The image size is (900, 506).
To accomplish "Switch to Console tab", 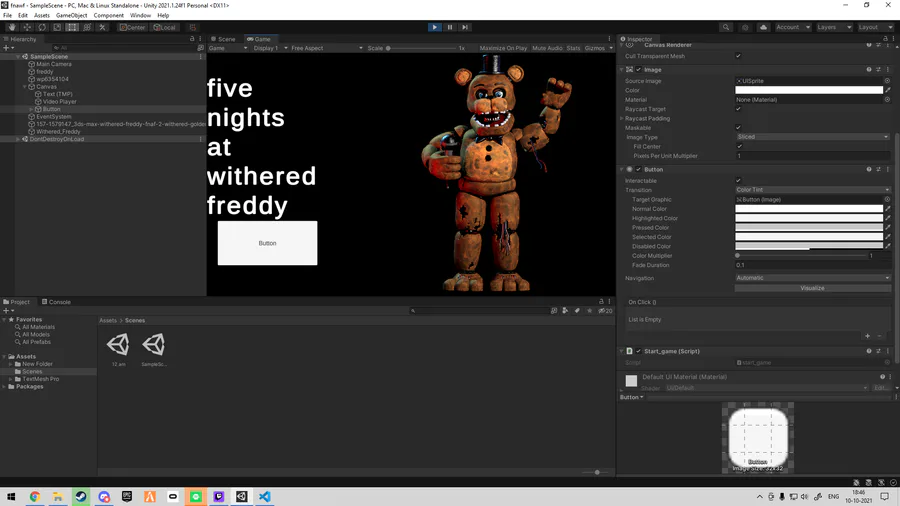I will [x=56, y=302].
